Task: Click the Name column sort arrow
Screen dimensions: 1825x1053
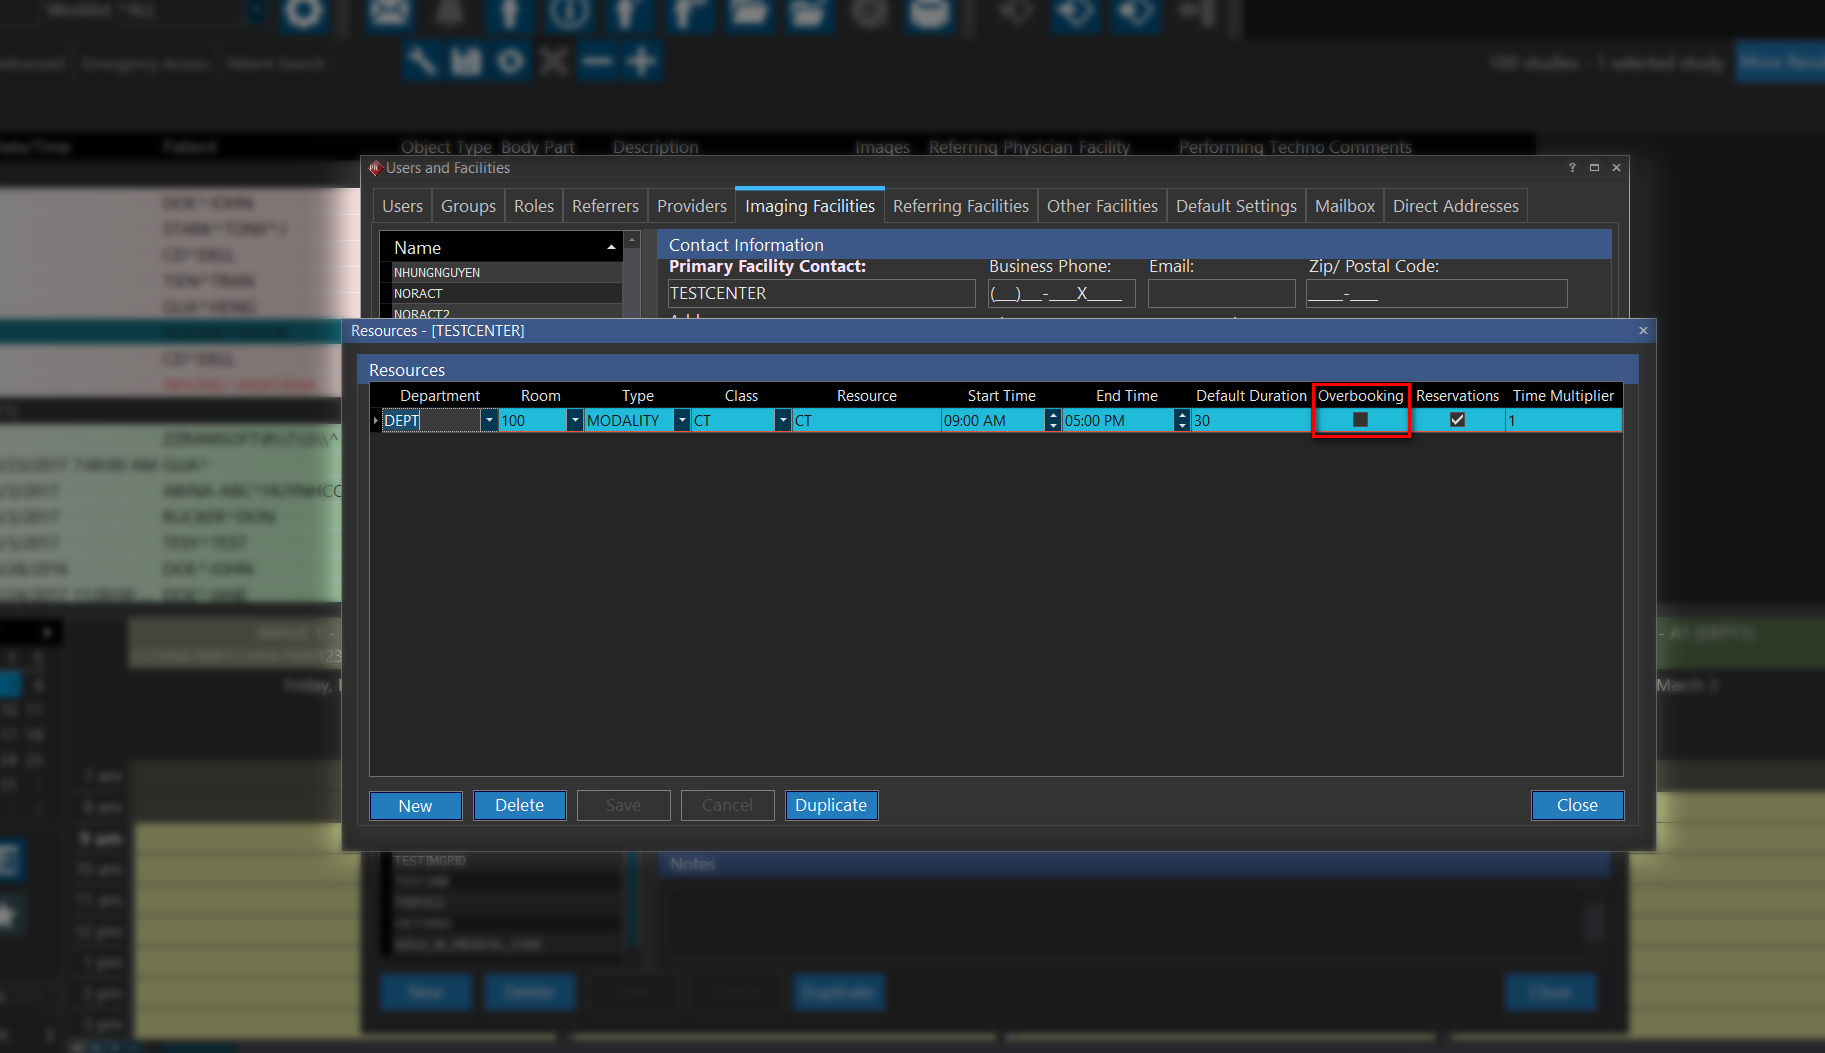Action: tap(611, 248)
